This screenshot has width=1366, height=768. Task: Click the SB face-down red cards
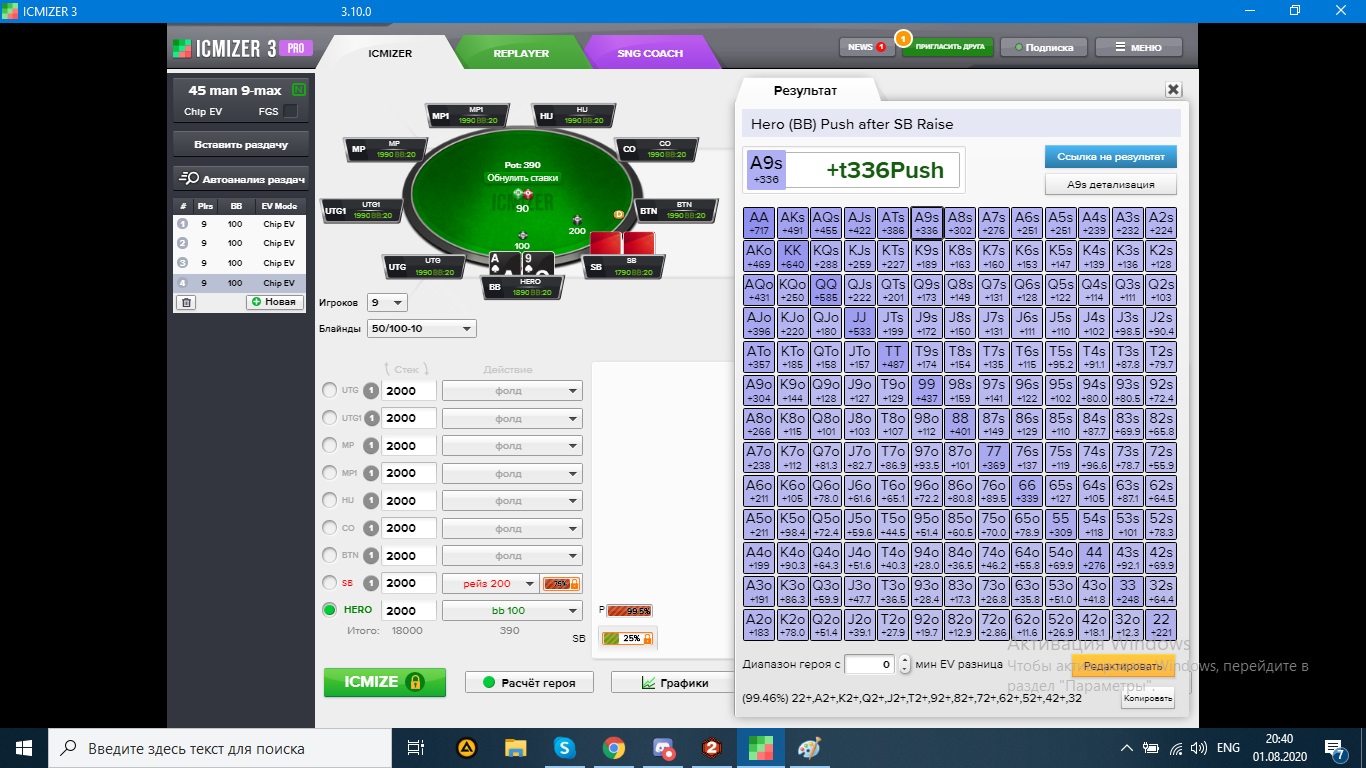pyautogui.click(x=621, y=243)
